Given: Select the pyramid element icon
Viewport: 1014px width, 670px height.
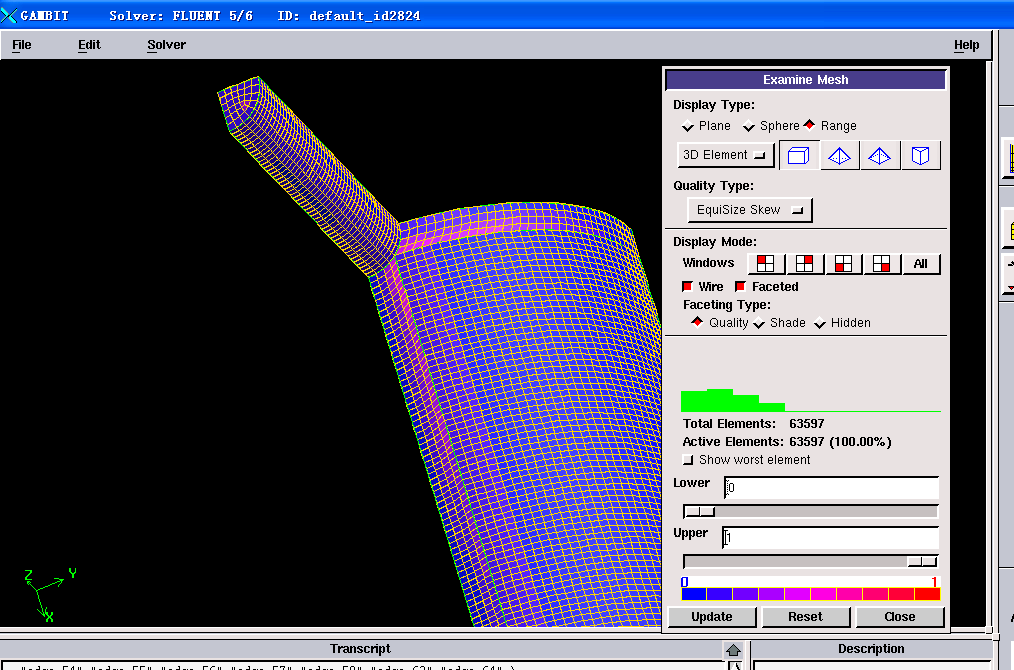Looking at the screenshot, I should [880, 155].
